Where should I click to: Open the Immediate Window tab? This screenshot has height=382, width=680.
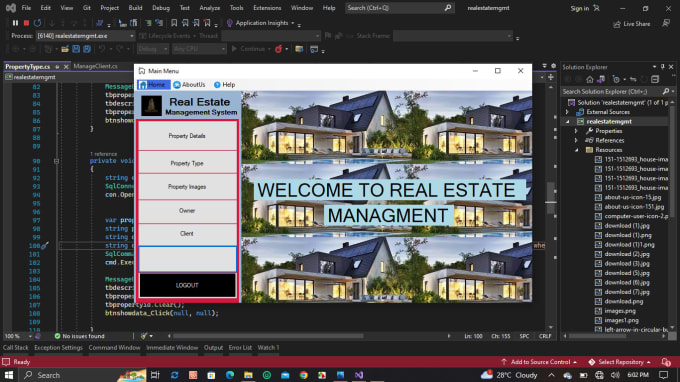172,348
